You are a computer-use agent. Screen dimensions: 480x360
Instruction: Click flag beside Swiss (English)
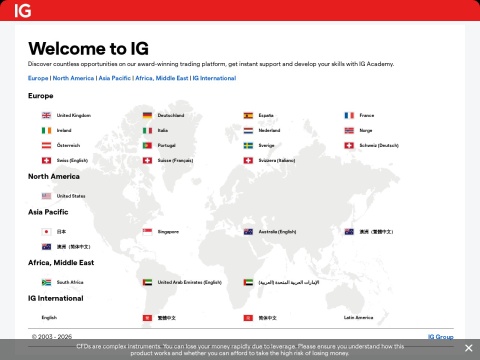tap(46, 160)
